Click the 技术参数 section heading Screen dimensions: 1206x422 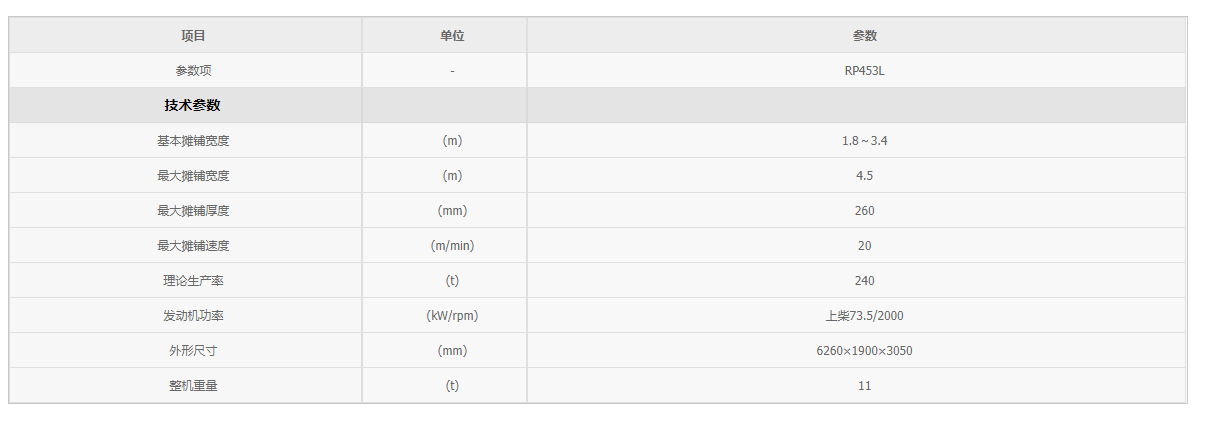click(x=193, y=105)
